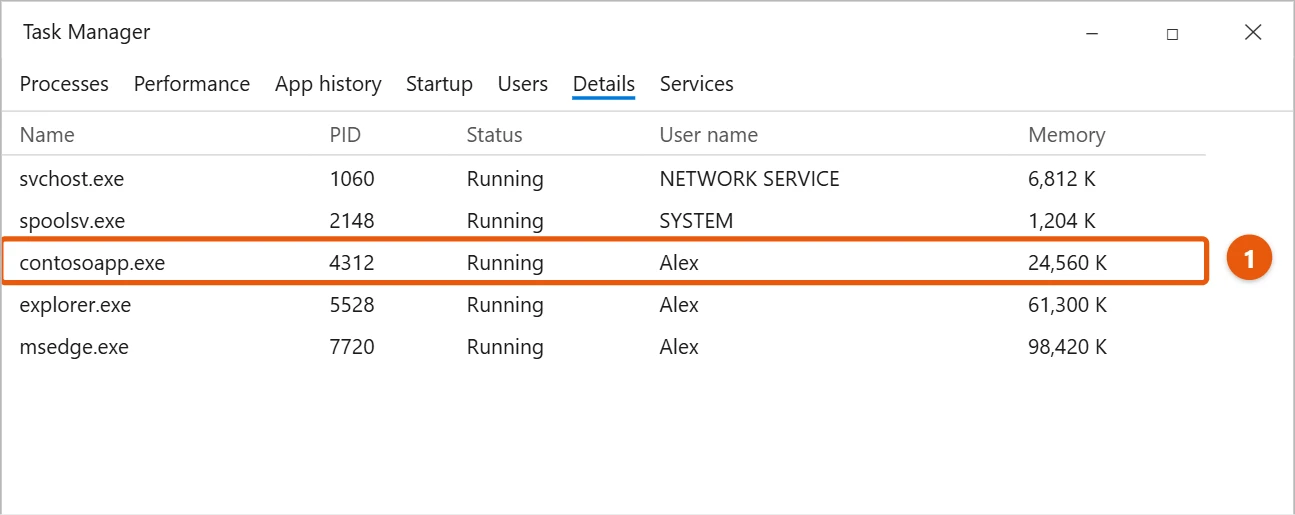1295x515 pixels.
Task: Click the SYSTEM user name cell
Action: [x=696, y=221]
